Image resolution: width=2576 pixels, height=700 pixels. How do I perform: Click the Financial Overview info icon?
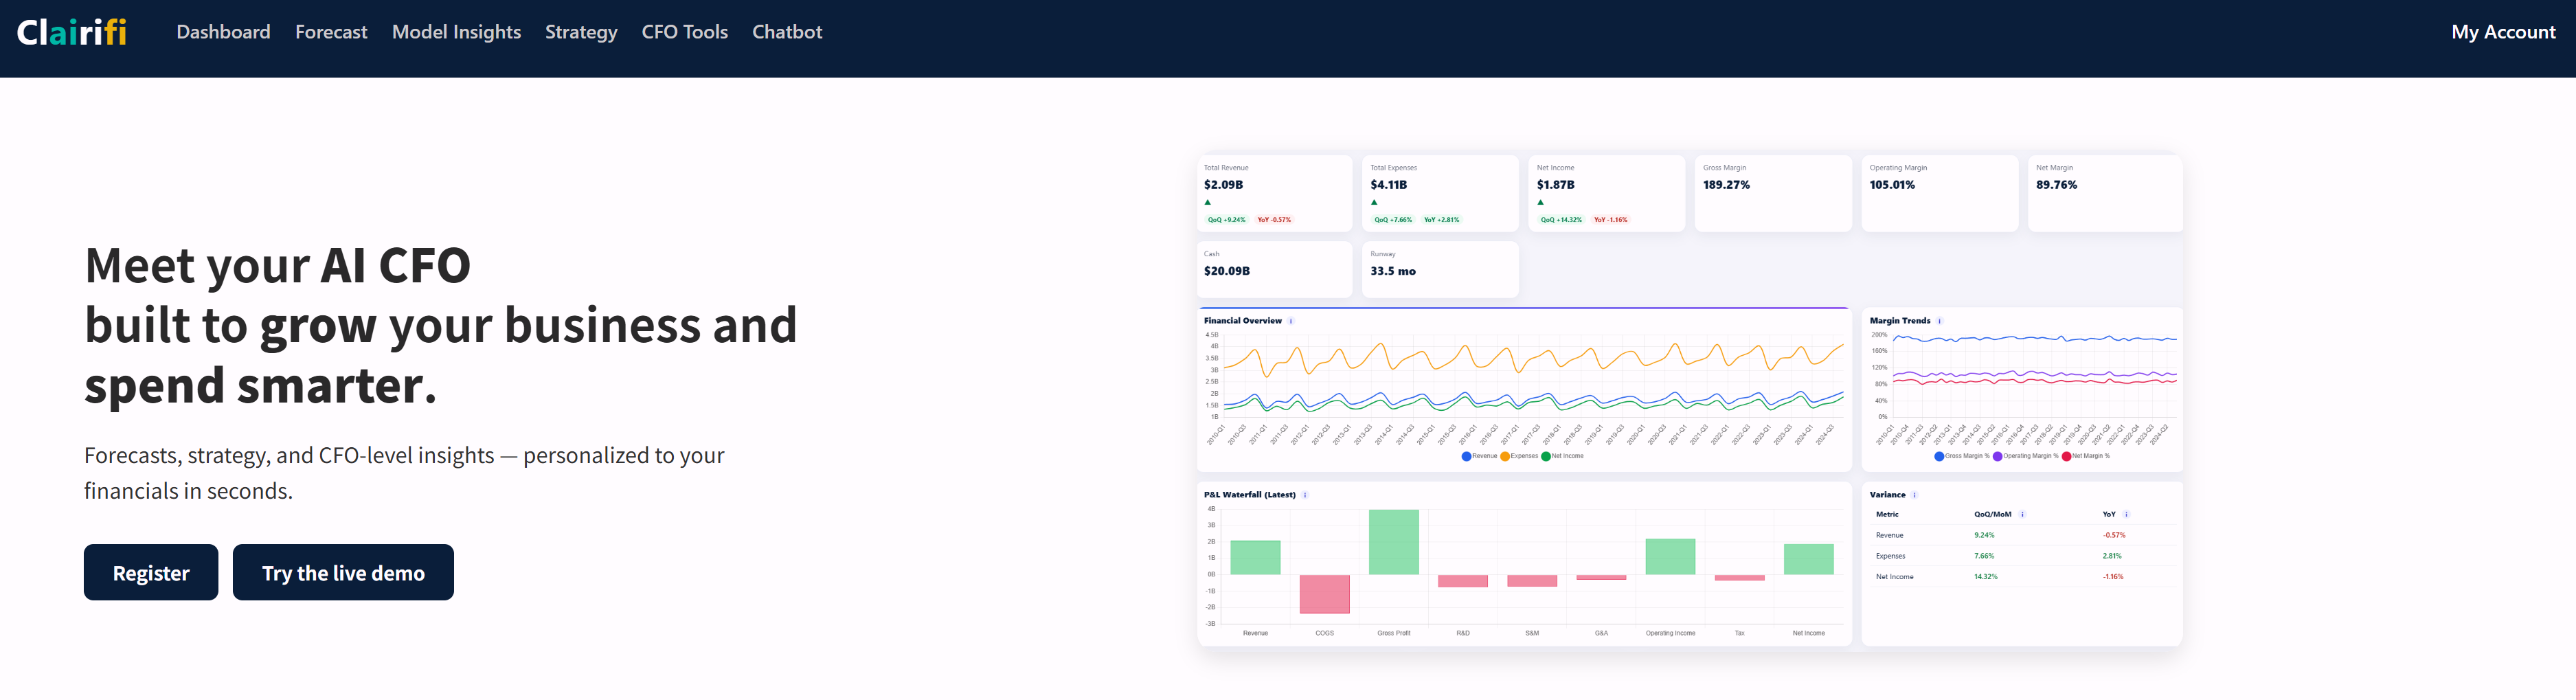point(1291,321)
